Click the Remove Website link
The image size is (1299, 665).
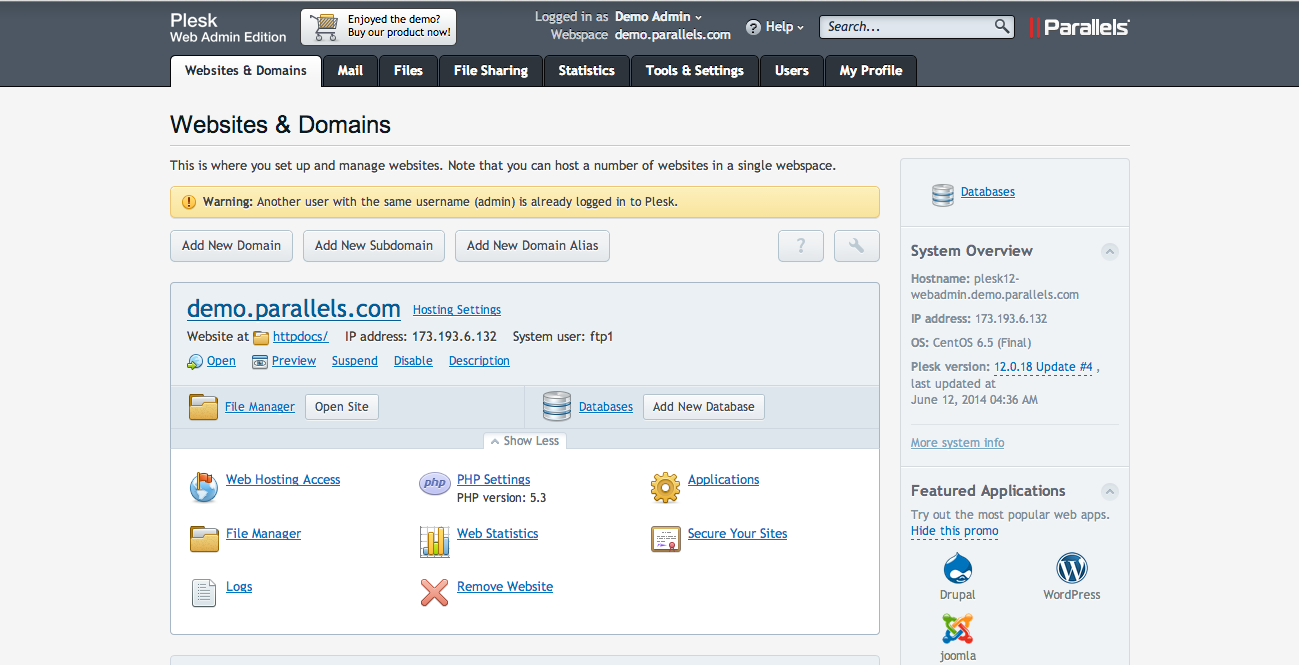(x=505, y=587)
